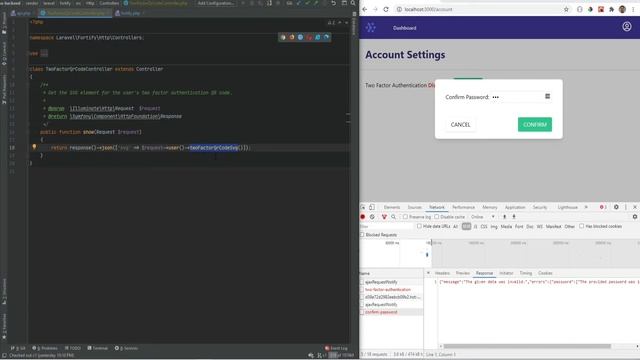Check the Blocked Requests checkbox
The width and height of the screenshot is (640, 360).
pos(362,235)
